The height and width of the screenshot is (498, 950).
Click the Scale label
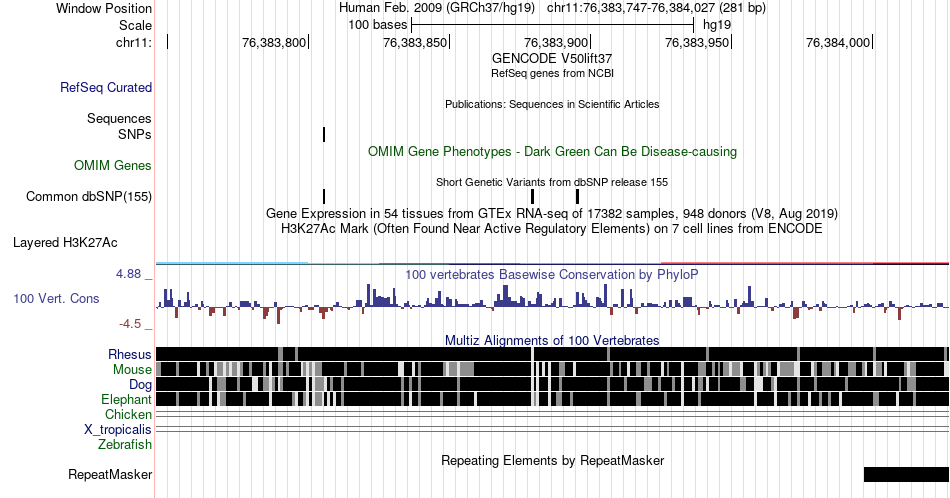(136, 25)
